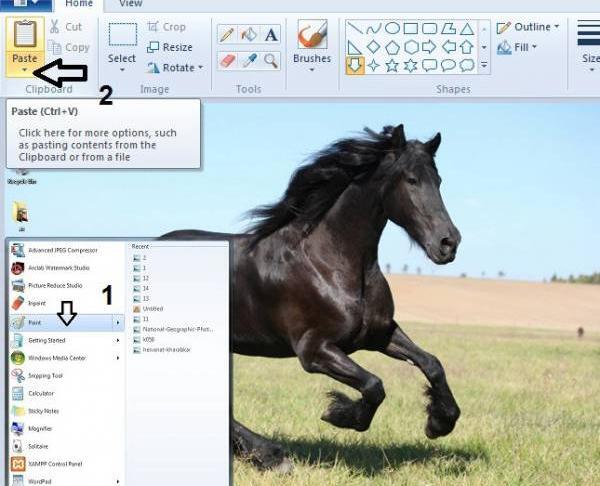Open recent file 'National-Geographic-Phot...'
Screen dimensions: 600x486
[x=173, y=329]
